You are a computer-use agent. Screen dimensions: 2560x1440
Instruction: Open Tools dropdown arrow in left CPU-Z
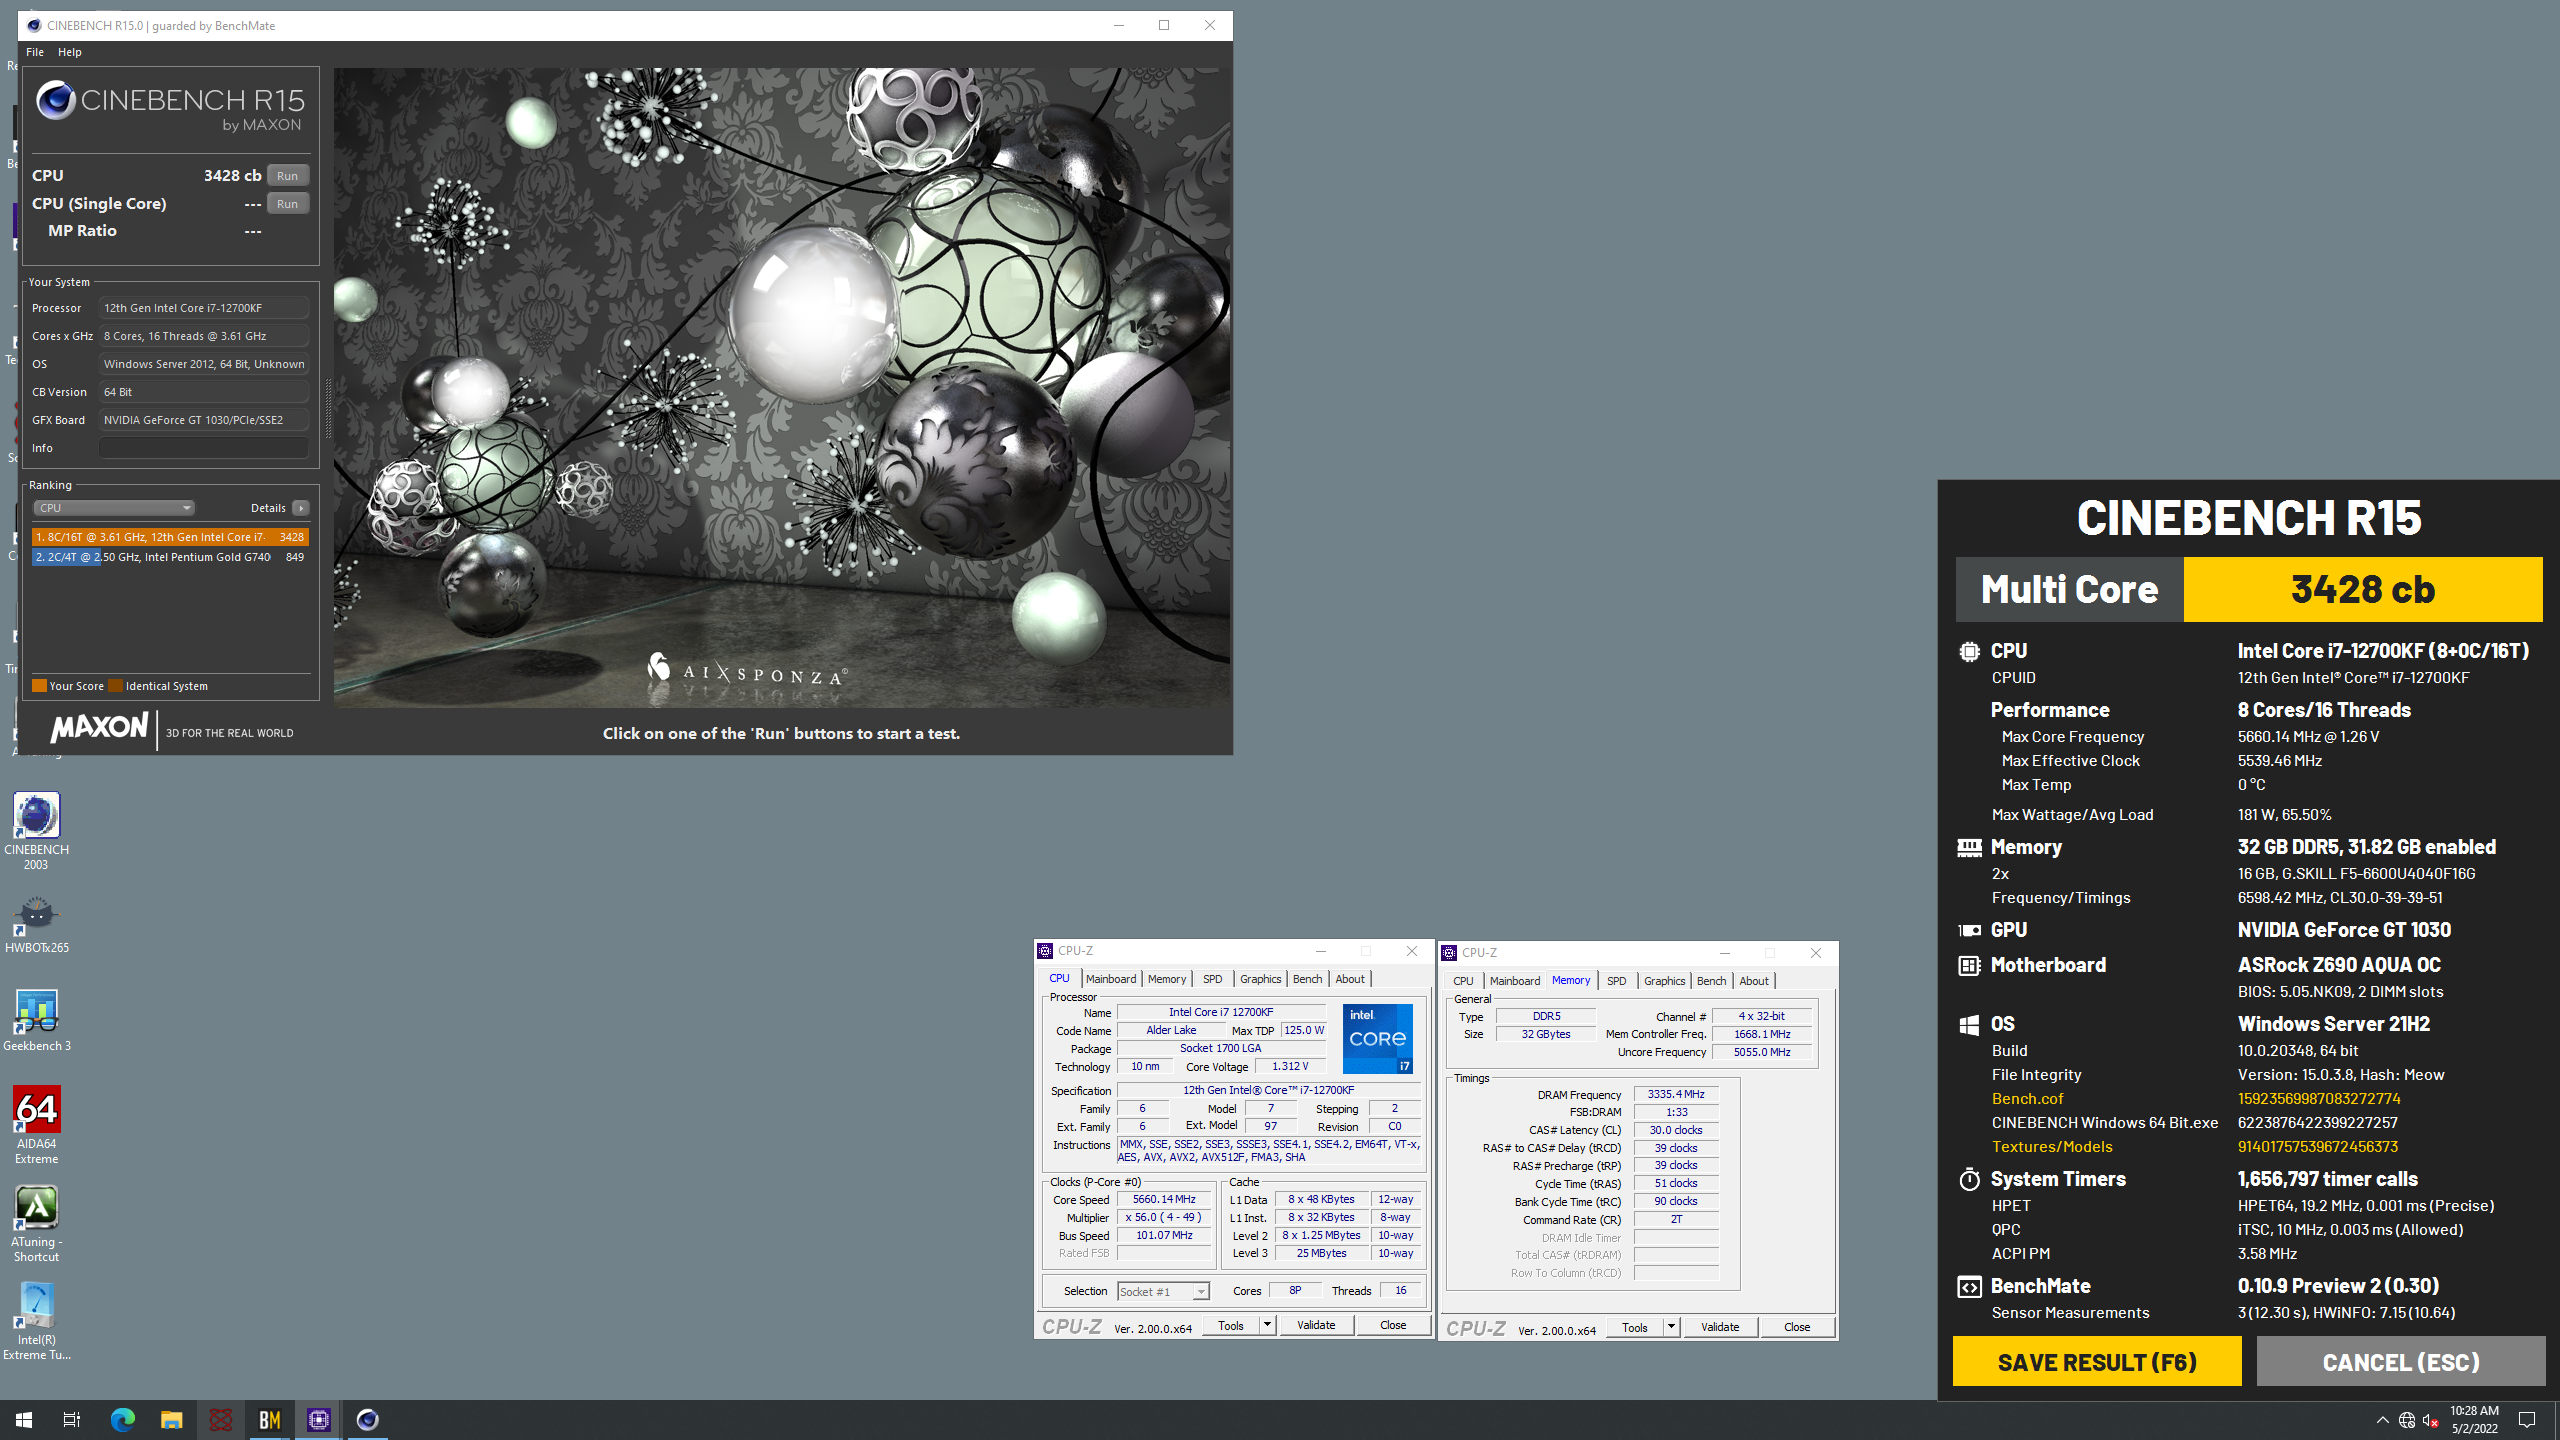coord(1267,1326)
